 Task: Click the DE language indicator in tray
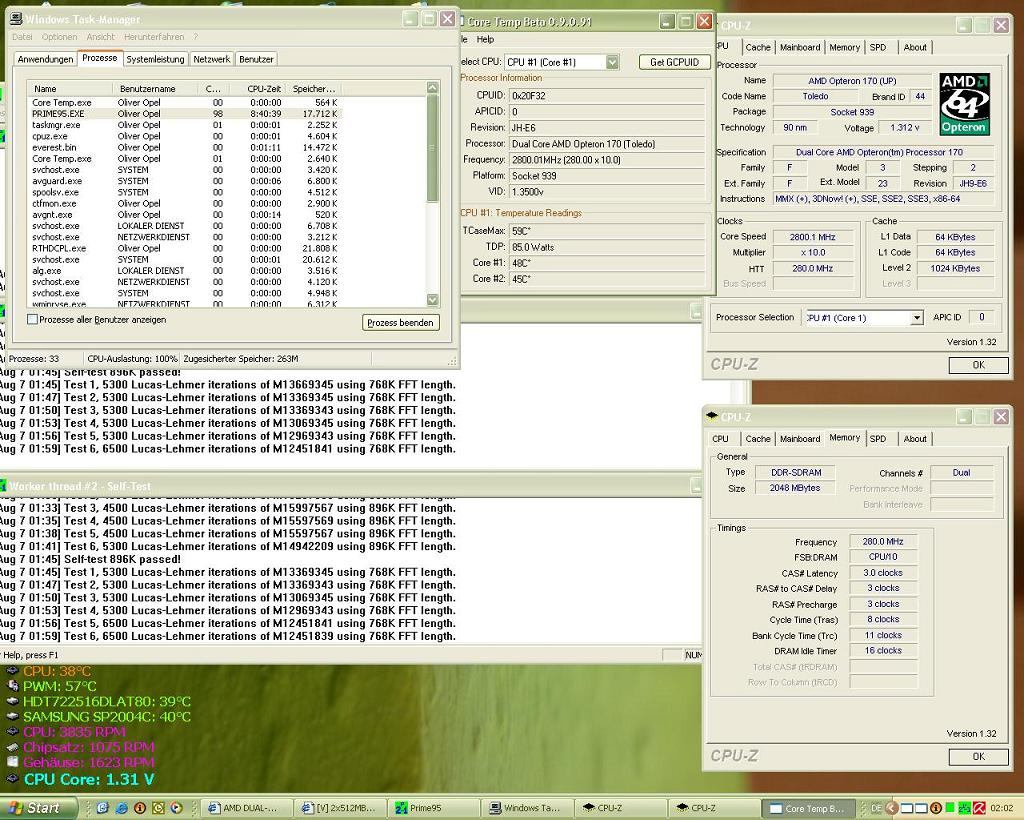876,808
